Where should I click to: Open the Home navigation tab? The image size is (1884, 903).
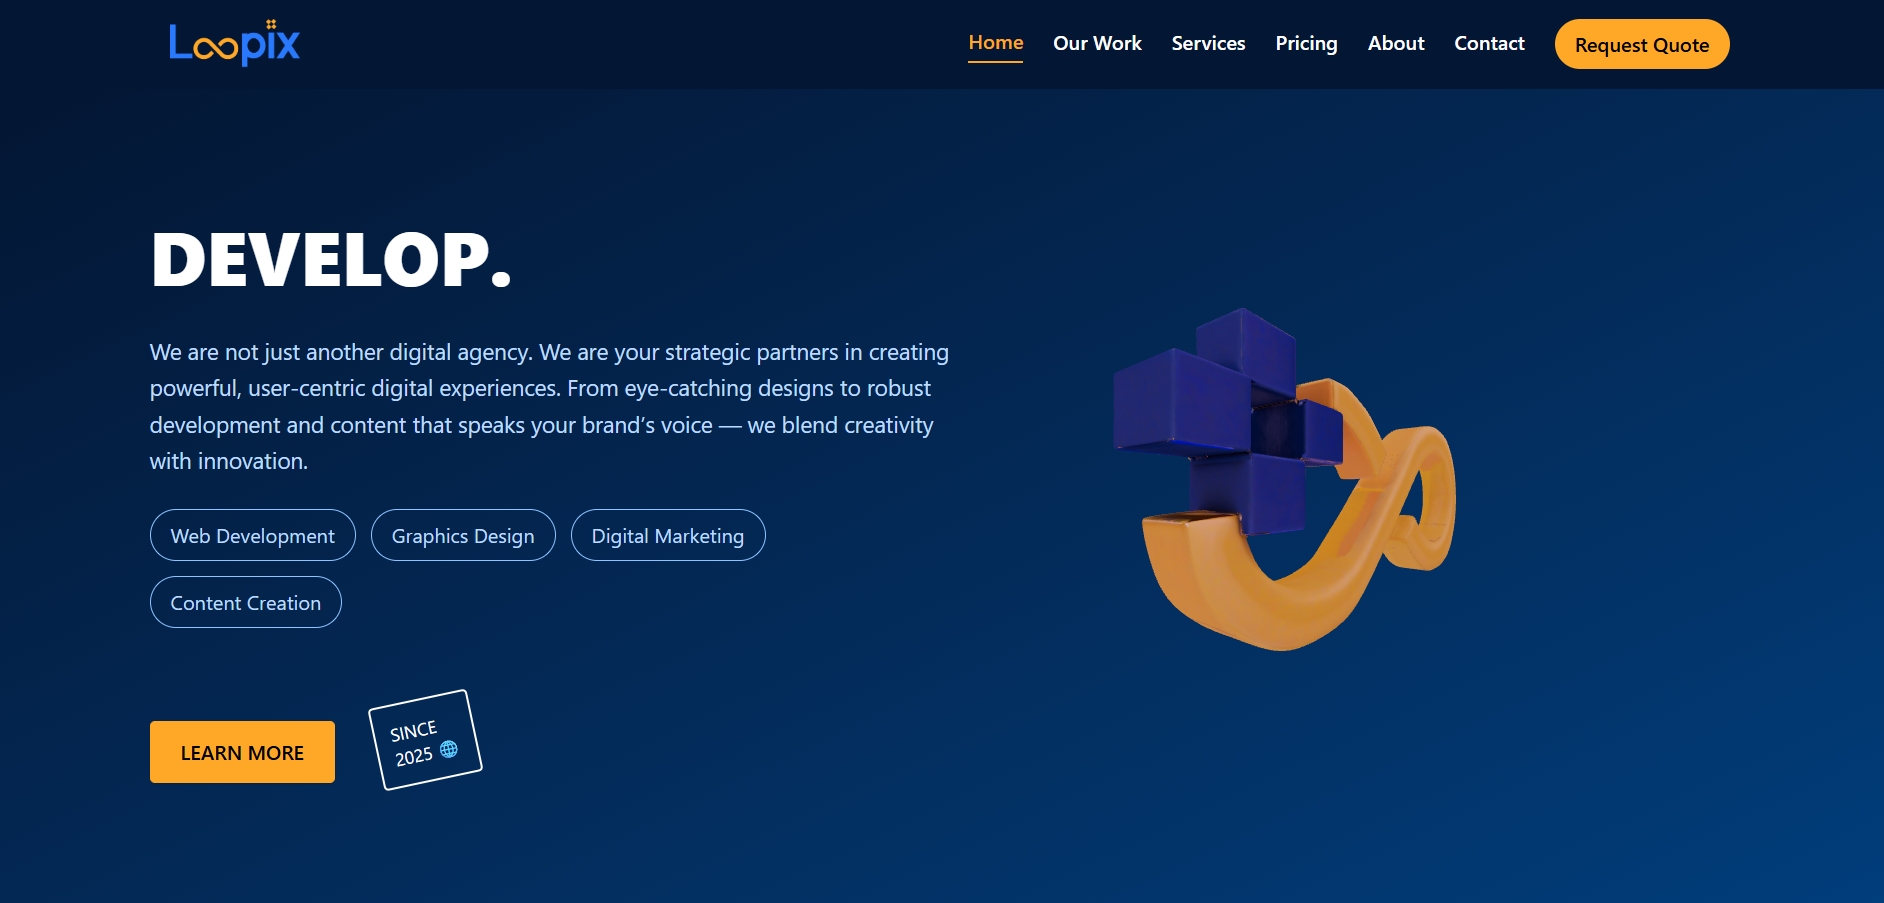[x=995, y=43]
